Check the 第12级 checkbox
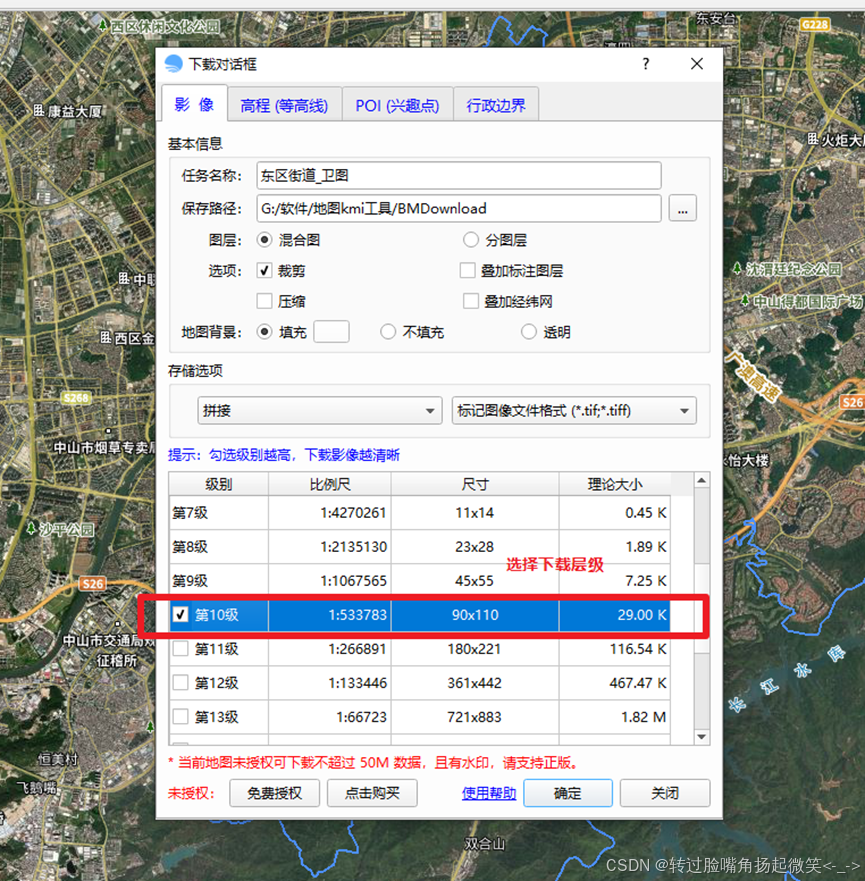Viewport: 865px width, 881px height. 180,683
